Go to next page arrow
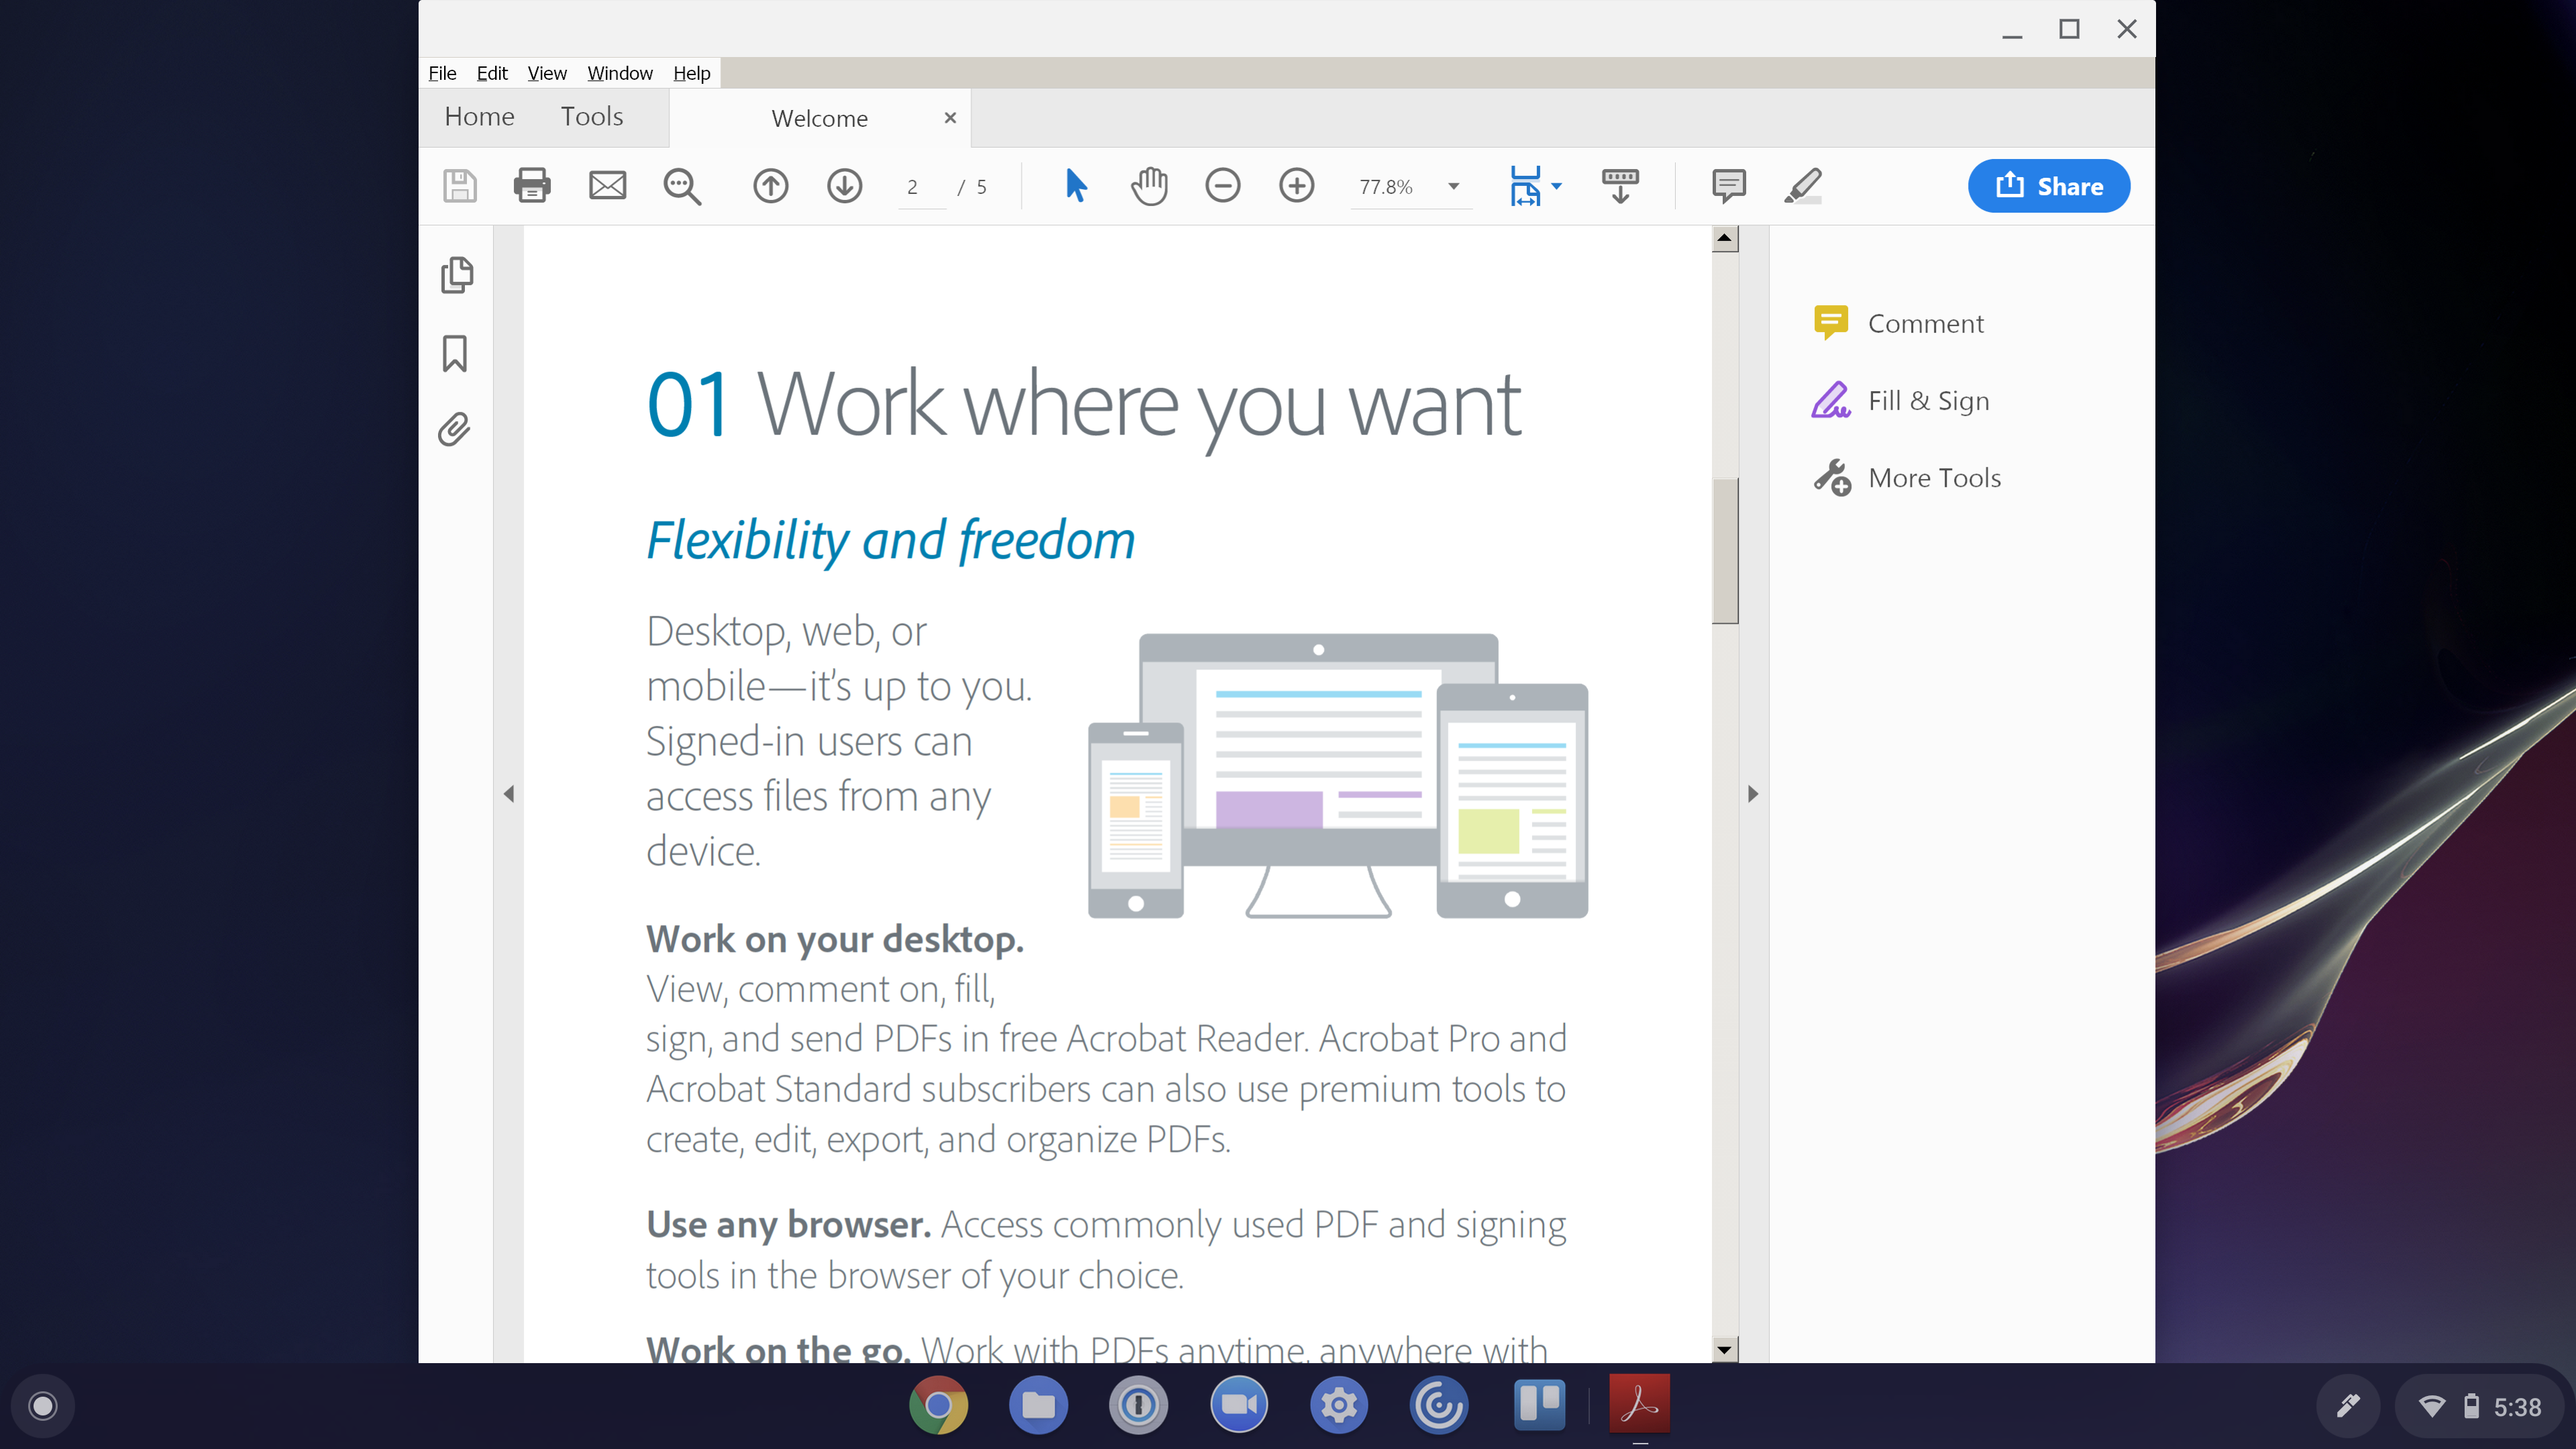This screenshot has width=2576, height=1449. click(x=845, y=186)
